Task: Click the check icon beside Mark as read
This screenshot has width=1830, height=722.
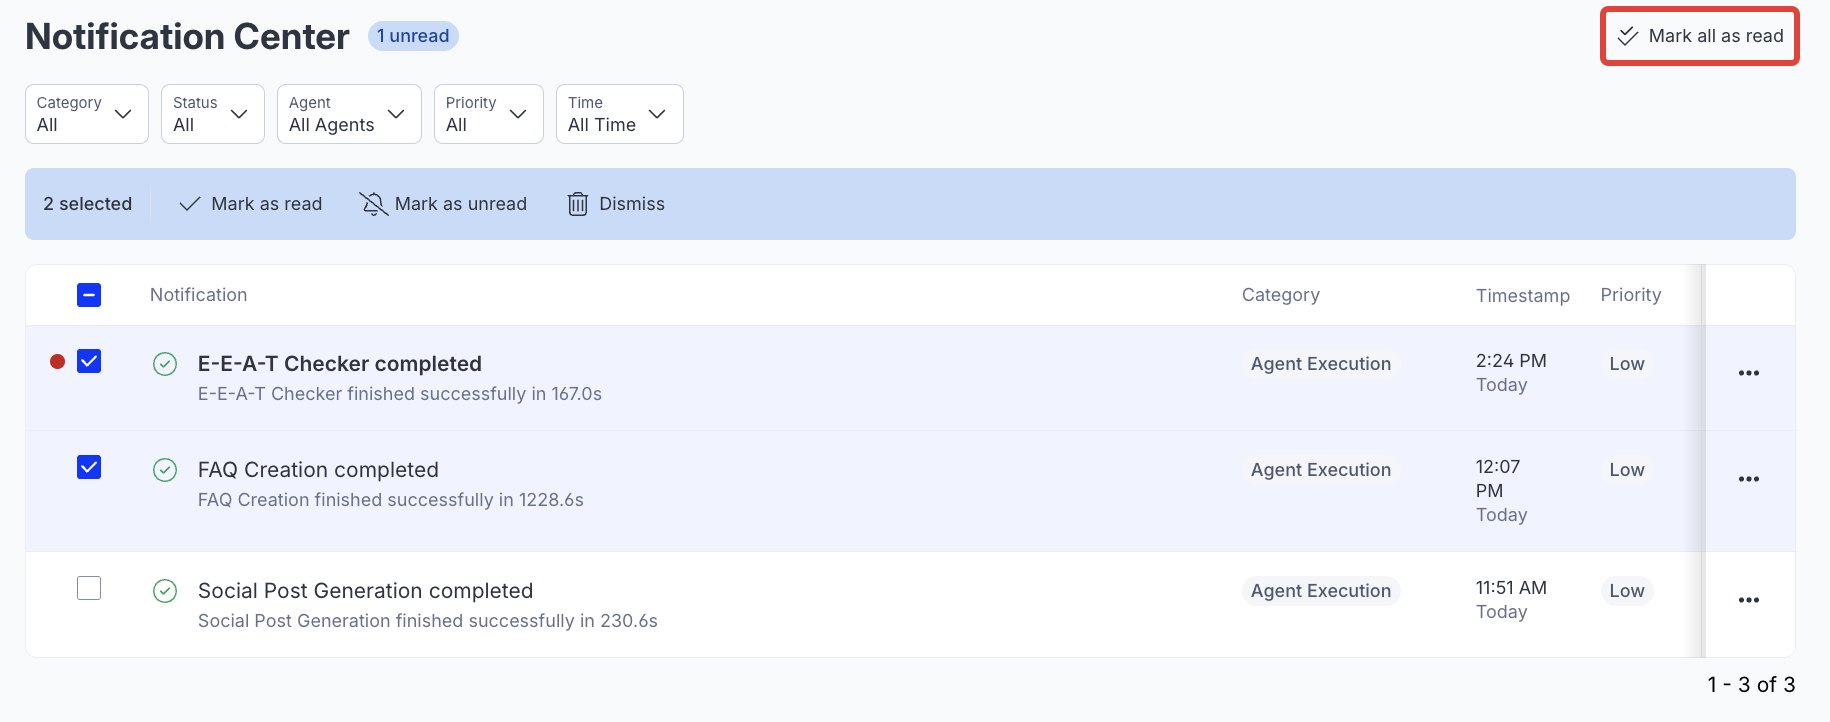Action: [190, 204]
